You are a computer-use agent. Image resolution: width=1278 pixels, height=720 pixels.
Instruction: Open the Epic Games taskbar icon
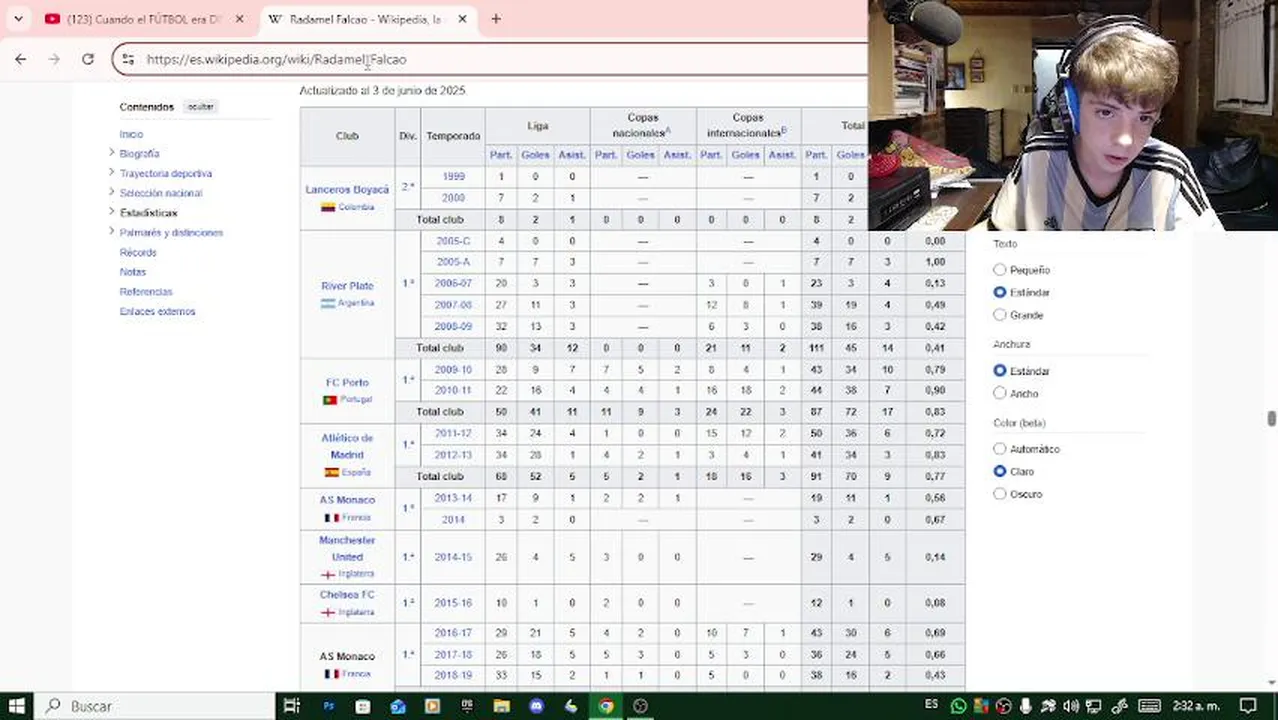coord(467,706)
